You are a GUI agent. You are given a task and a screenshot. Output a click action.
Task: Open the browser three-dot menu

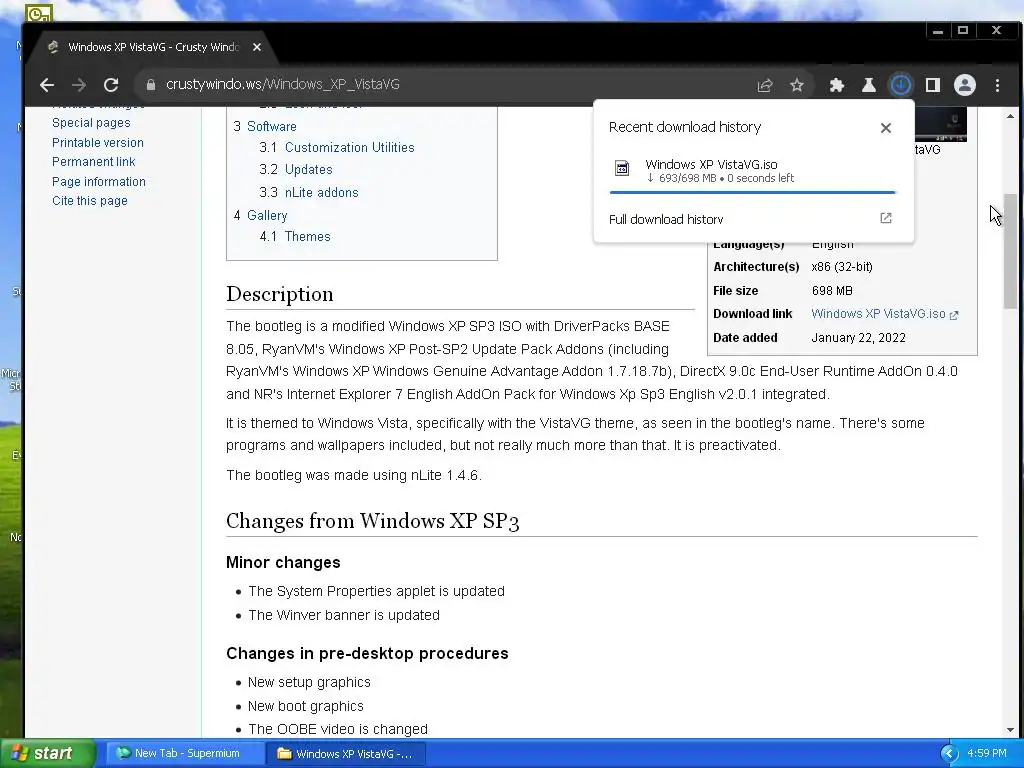pyautogui.click(x=997, y=85)
